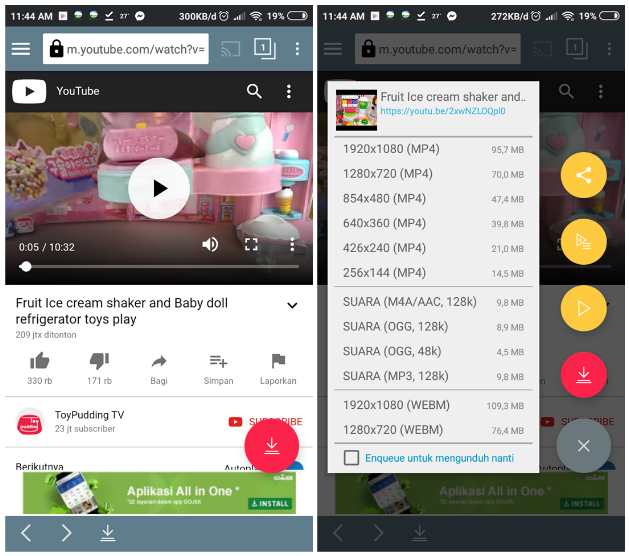Tap the alarm icon in left status bar
Image resolution: width=629 pixels, height=556 pixels.
click(224, 16)
